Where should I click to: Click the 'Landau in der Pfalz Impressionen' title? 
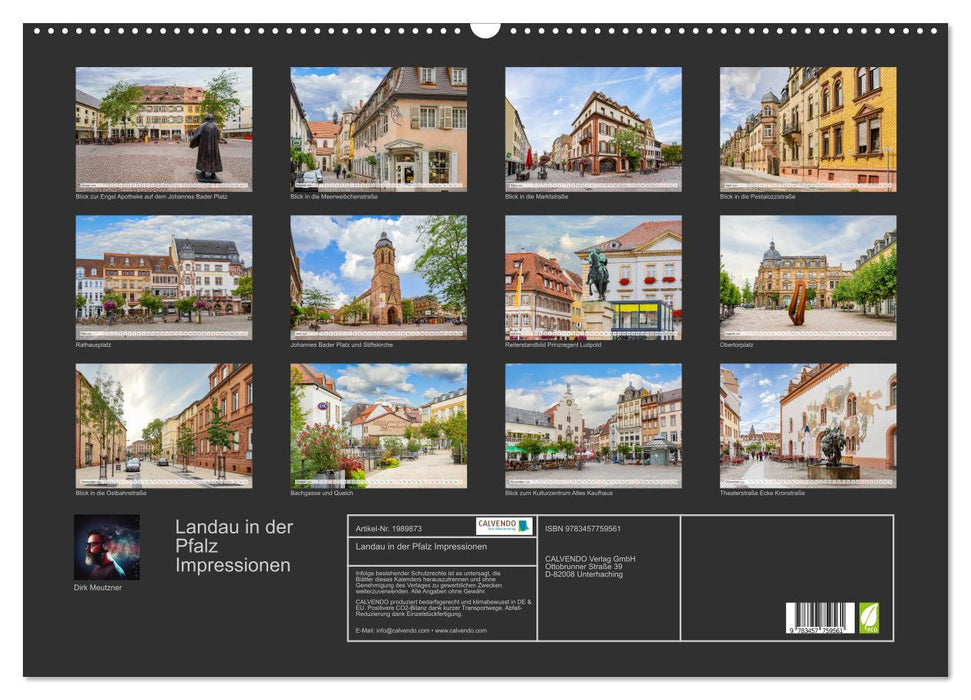click(x=234, y=546)
